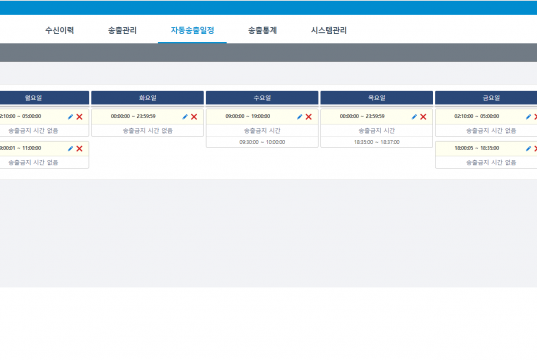Go to the 송출통계 tab
The height and width of the screenshot is (360, 537).
click(x=262, y=30)
